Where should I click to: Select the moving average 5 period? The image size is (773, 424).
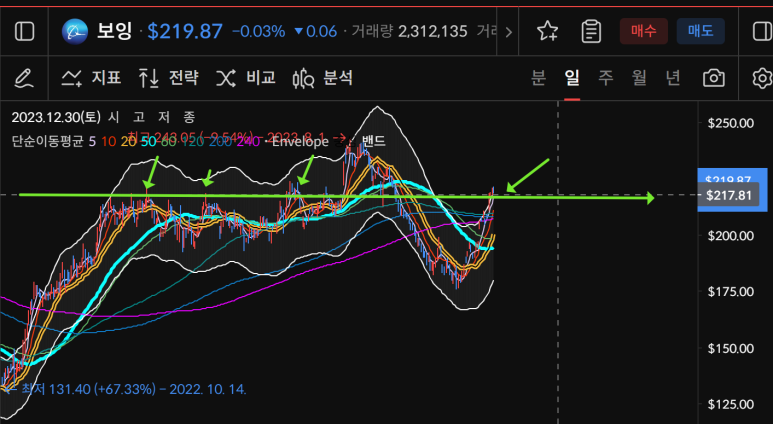tap(92, 142)
